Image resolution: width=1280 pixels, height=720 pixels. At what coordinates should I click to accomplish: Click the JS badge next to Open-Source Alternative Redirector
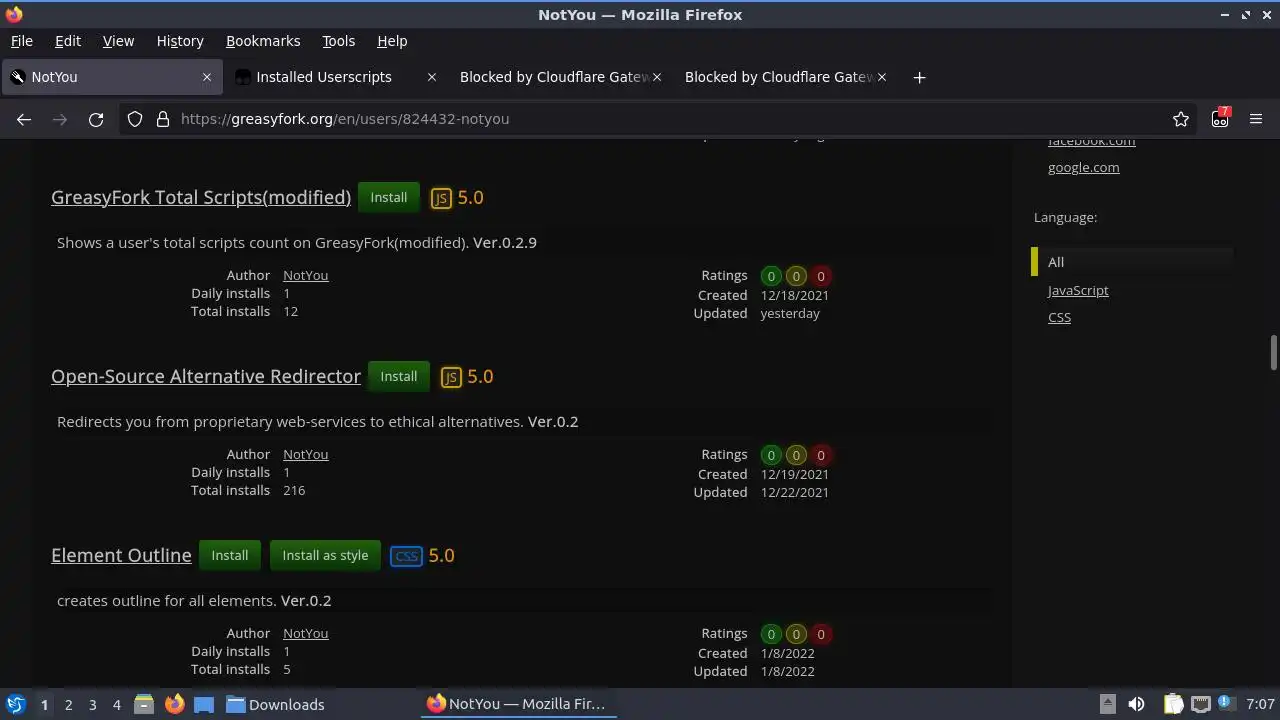point(451,377)
